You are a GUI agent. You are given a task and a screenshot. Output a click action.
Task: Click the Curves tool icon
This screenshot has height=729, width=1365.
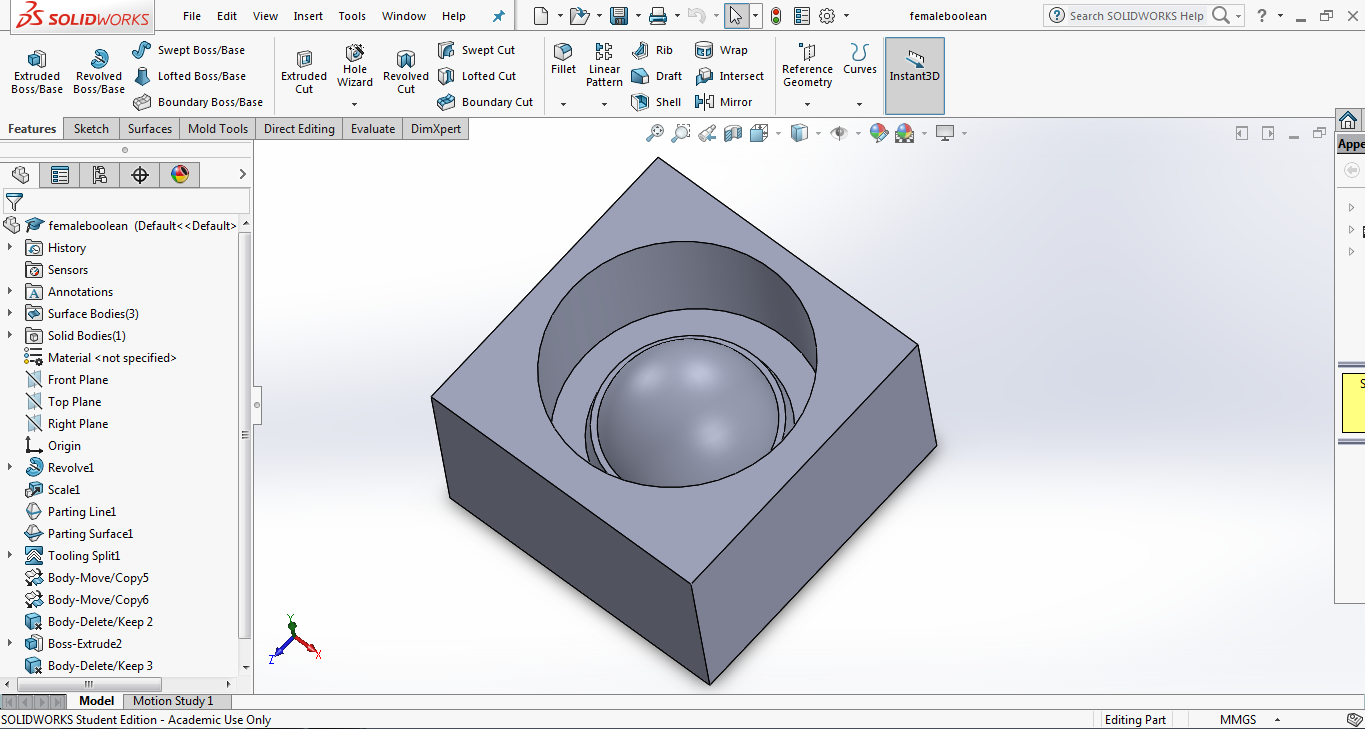point(860,52)
